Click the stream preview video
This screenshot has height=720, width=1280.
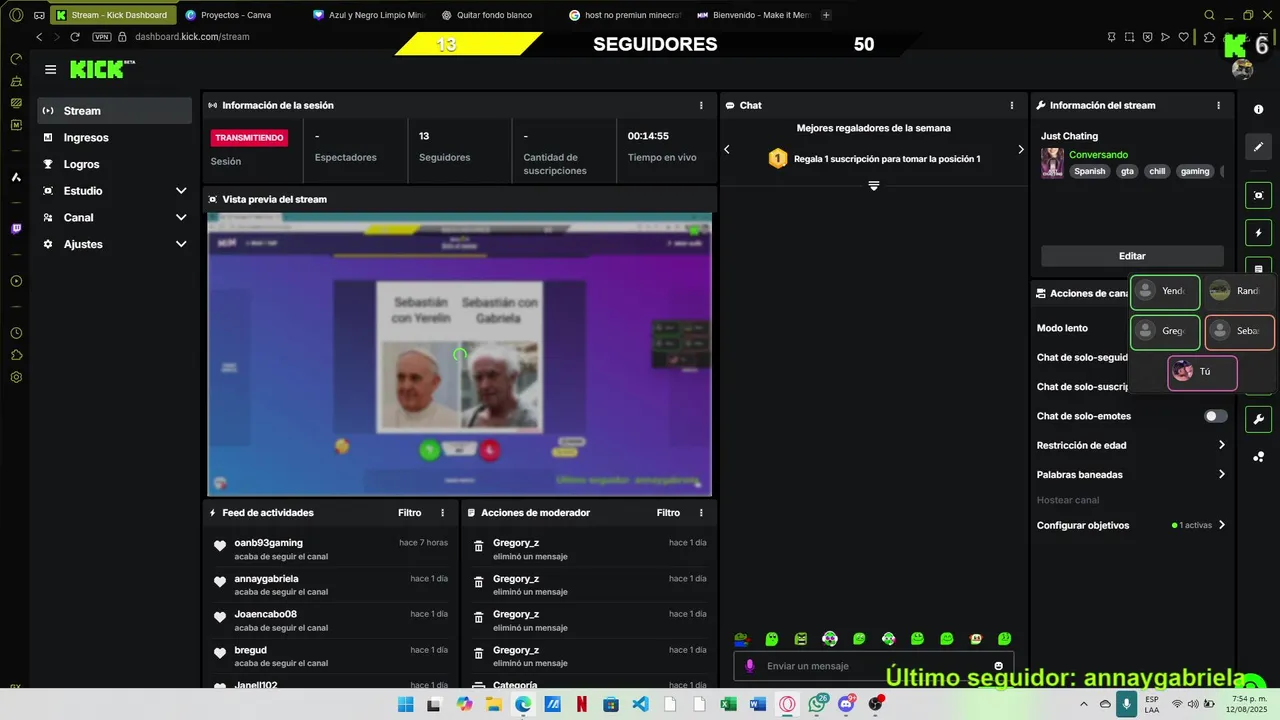(x=459, y=354)
